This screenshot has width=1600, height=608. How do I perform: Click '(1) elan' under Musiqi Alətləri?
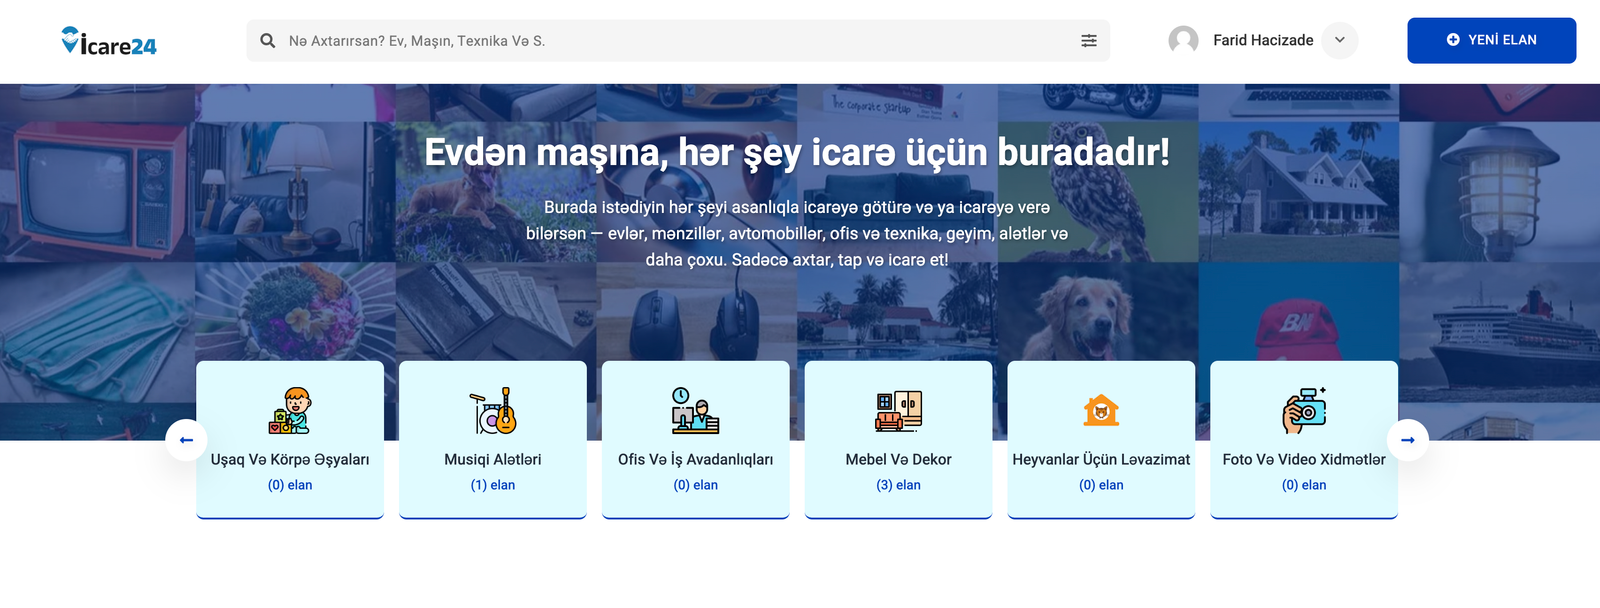click(493, 485)
